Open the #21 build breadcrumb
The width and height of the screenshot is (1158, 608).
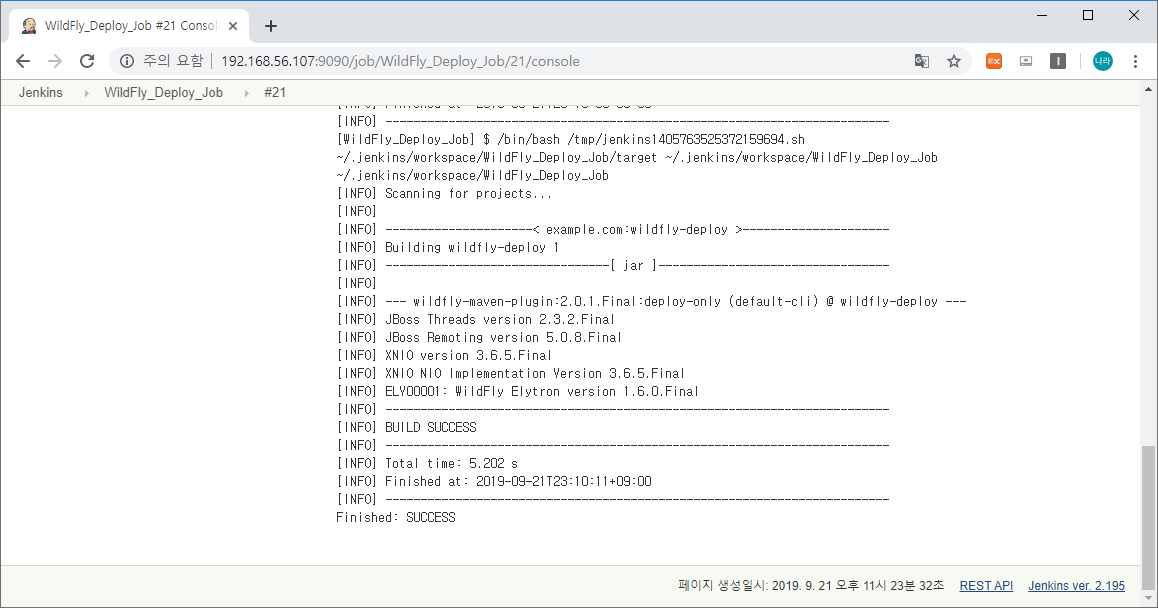click(275, 92)
